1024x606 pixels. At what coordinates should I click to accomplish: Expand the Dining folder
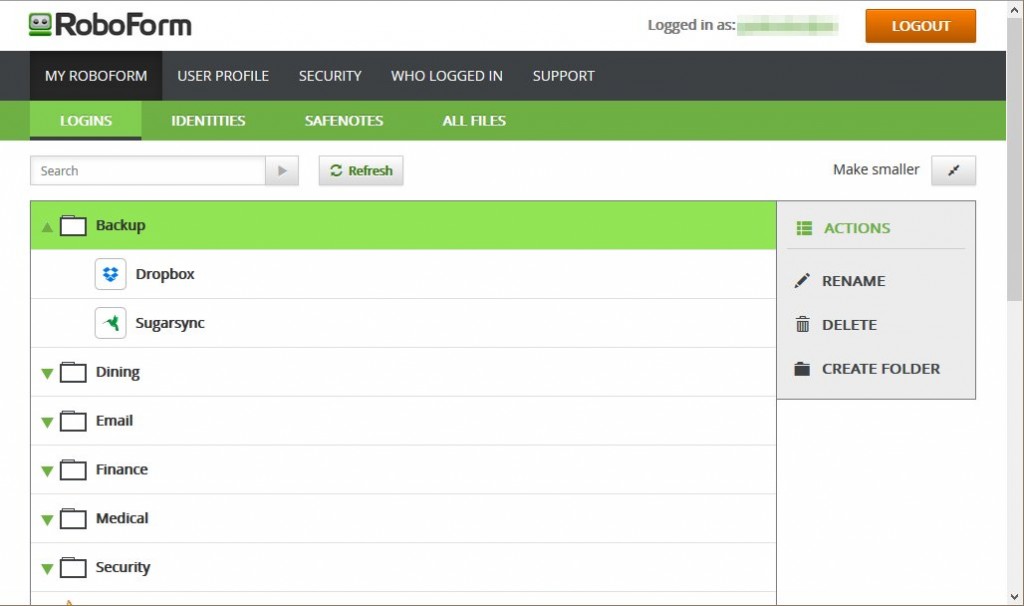[47, 374]
